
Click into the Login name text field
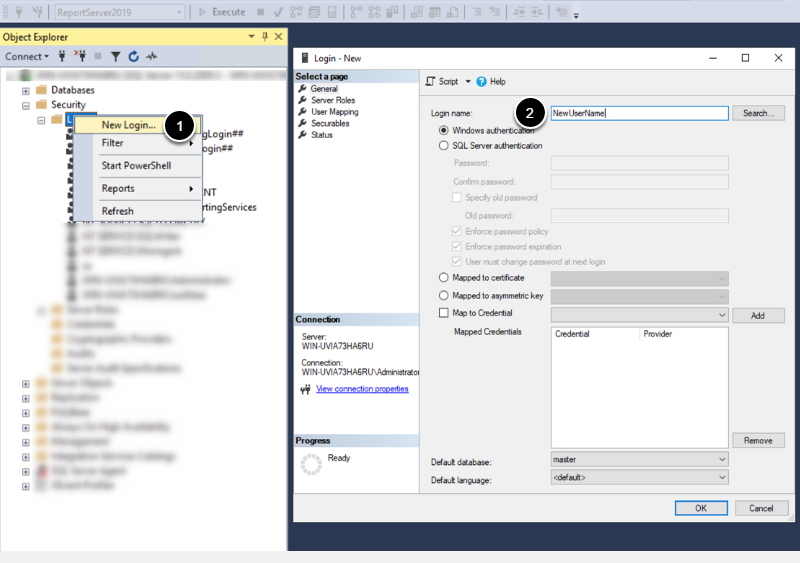[x=640, y=113]
